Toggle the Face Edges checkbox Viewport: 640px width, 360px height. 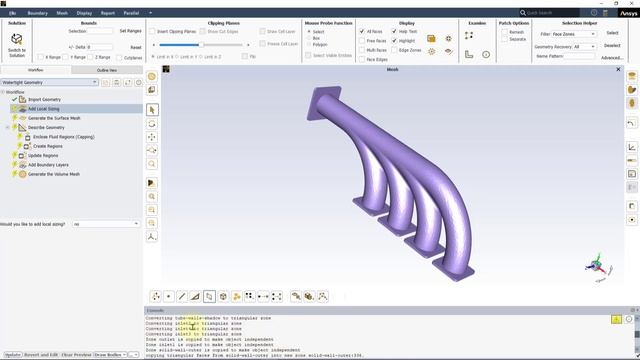tap(362, 59)
